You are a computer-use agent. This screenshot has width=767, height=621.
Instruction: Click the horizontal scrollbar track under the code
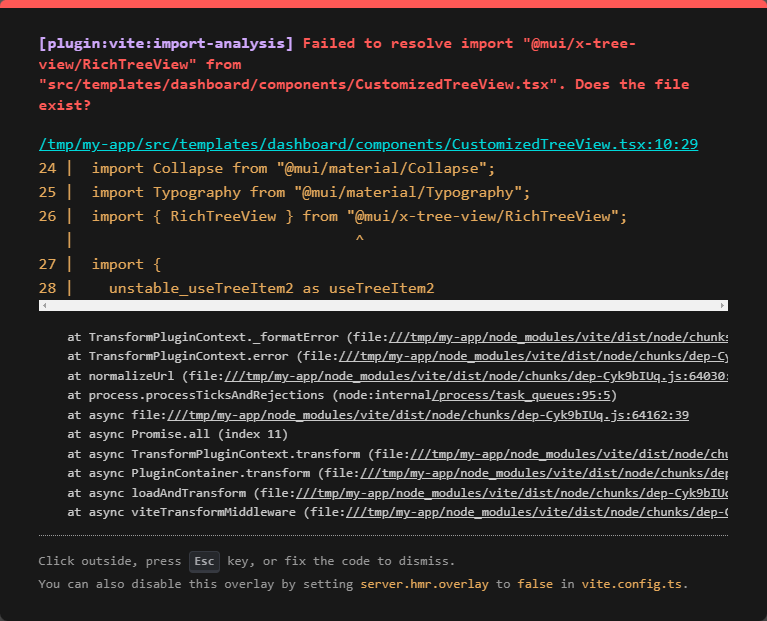click(384, 306)
